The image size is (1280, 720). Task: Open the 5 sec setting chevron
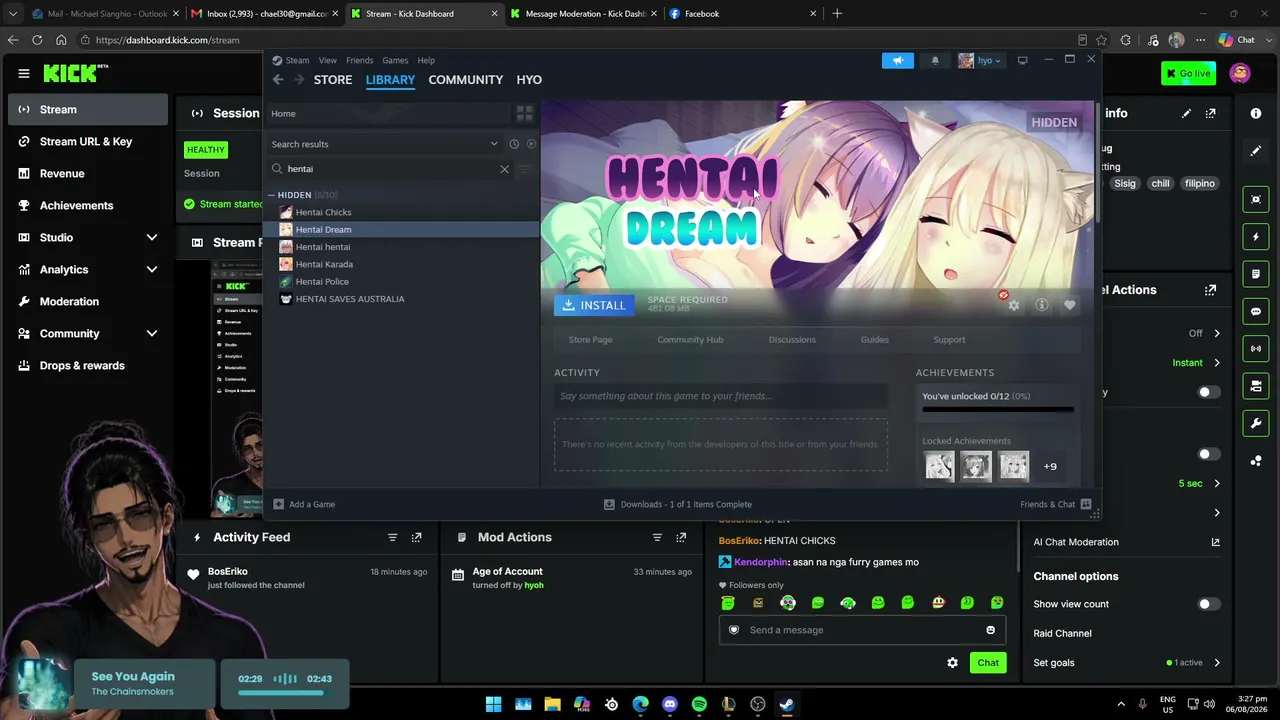(x=1216, y=484)
